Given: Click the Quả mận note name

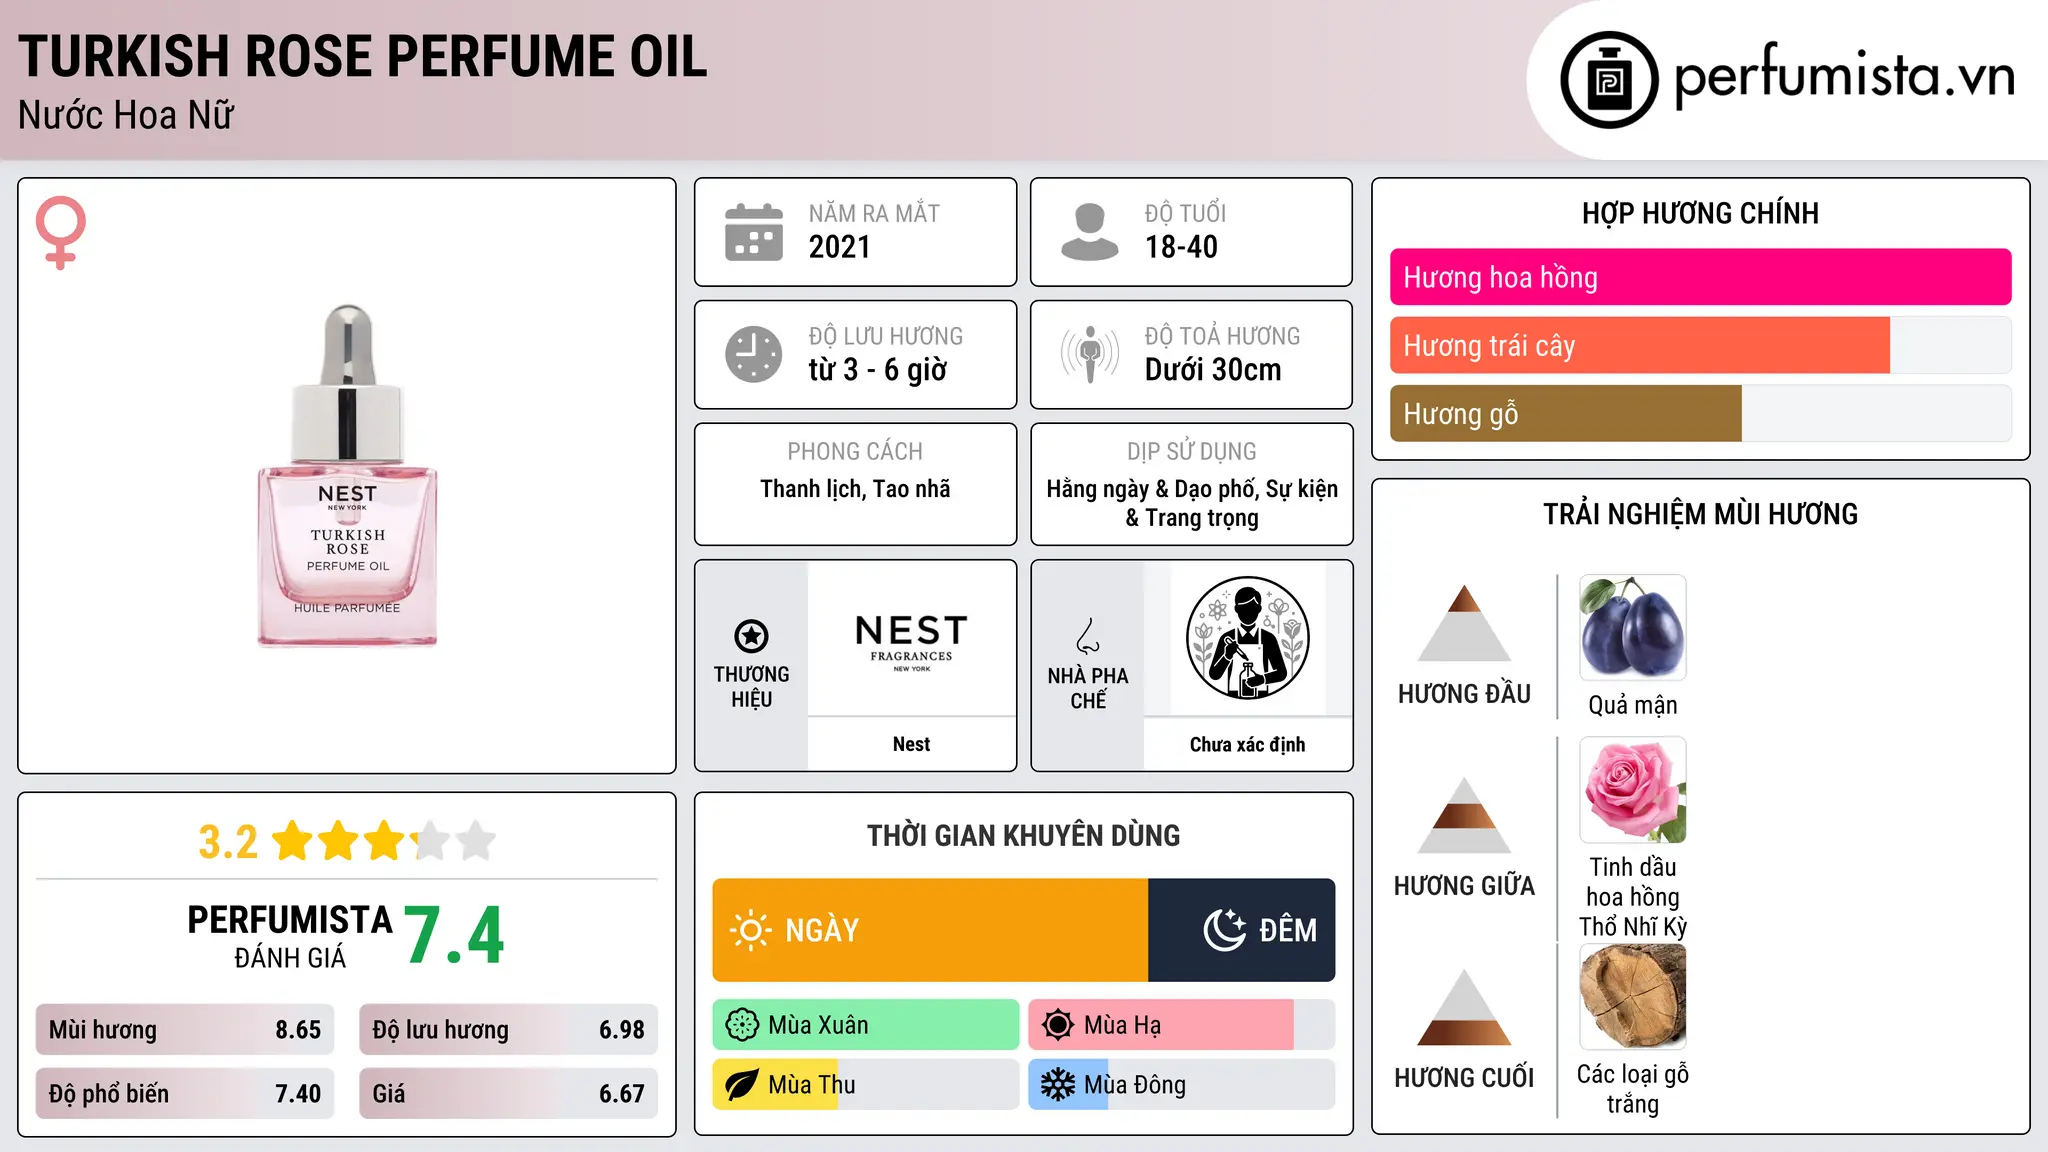Looking at the screenshot, I should (1633, 705).
